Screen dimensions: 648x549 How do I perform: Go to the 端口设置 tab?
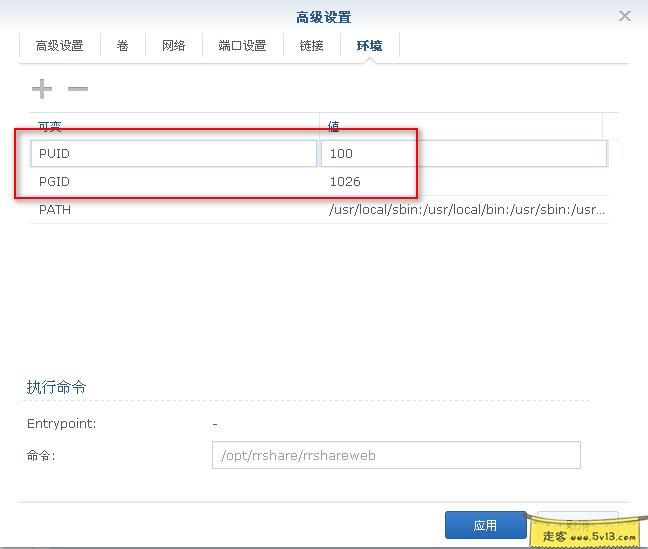click(x=242, y=45)
